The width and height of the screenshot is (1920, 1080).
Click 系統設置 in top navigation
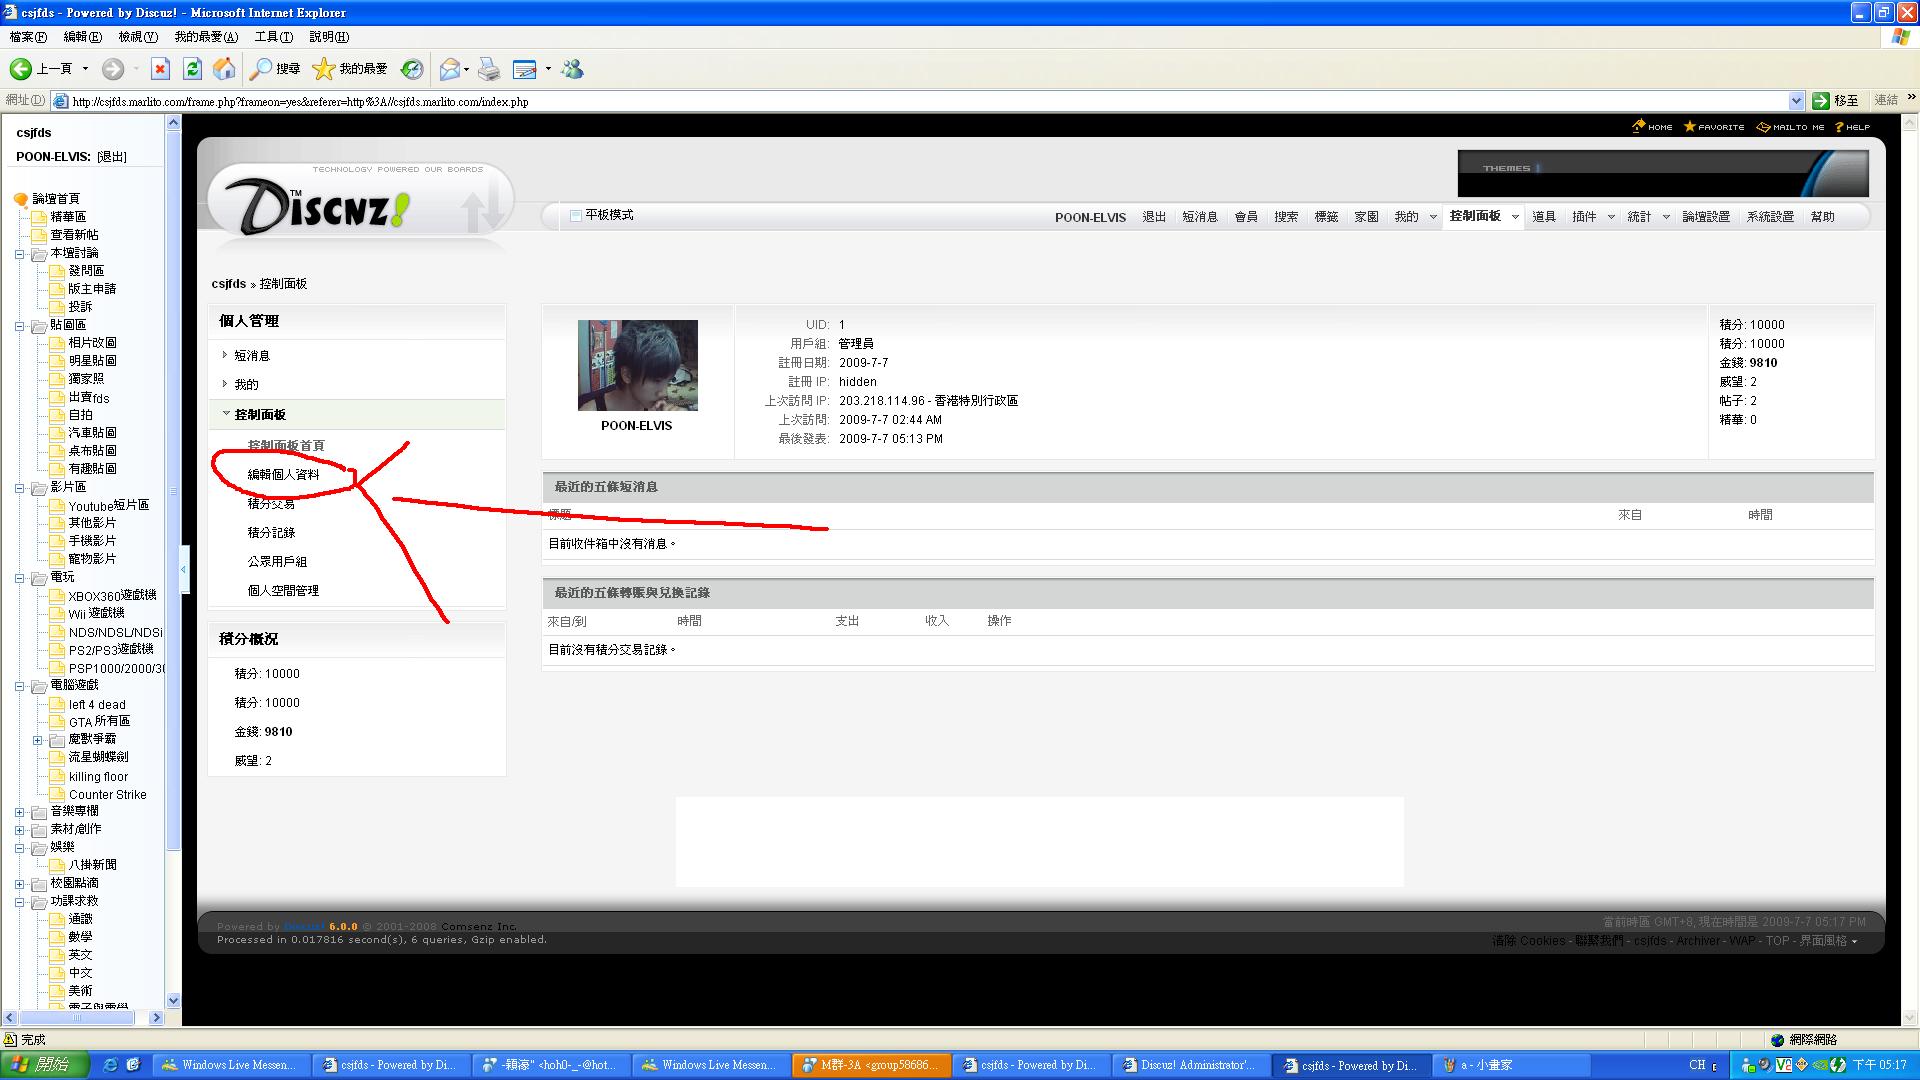[1770, 217]
